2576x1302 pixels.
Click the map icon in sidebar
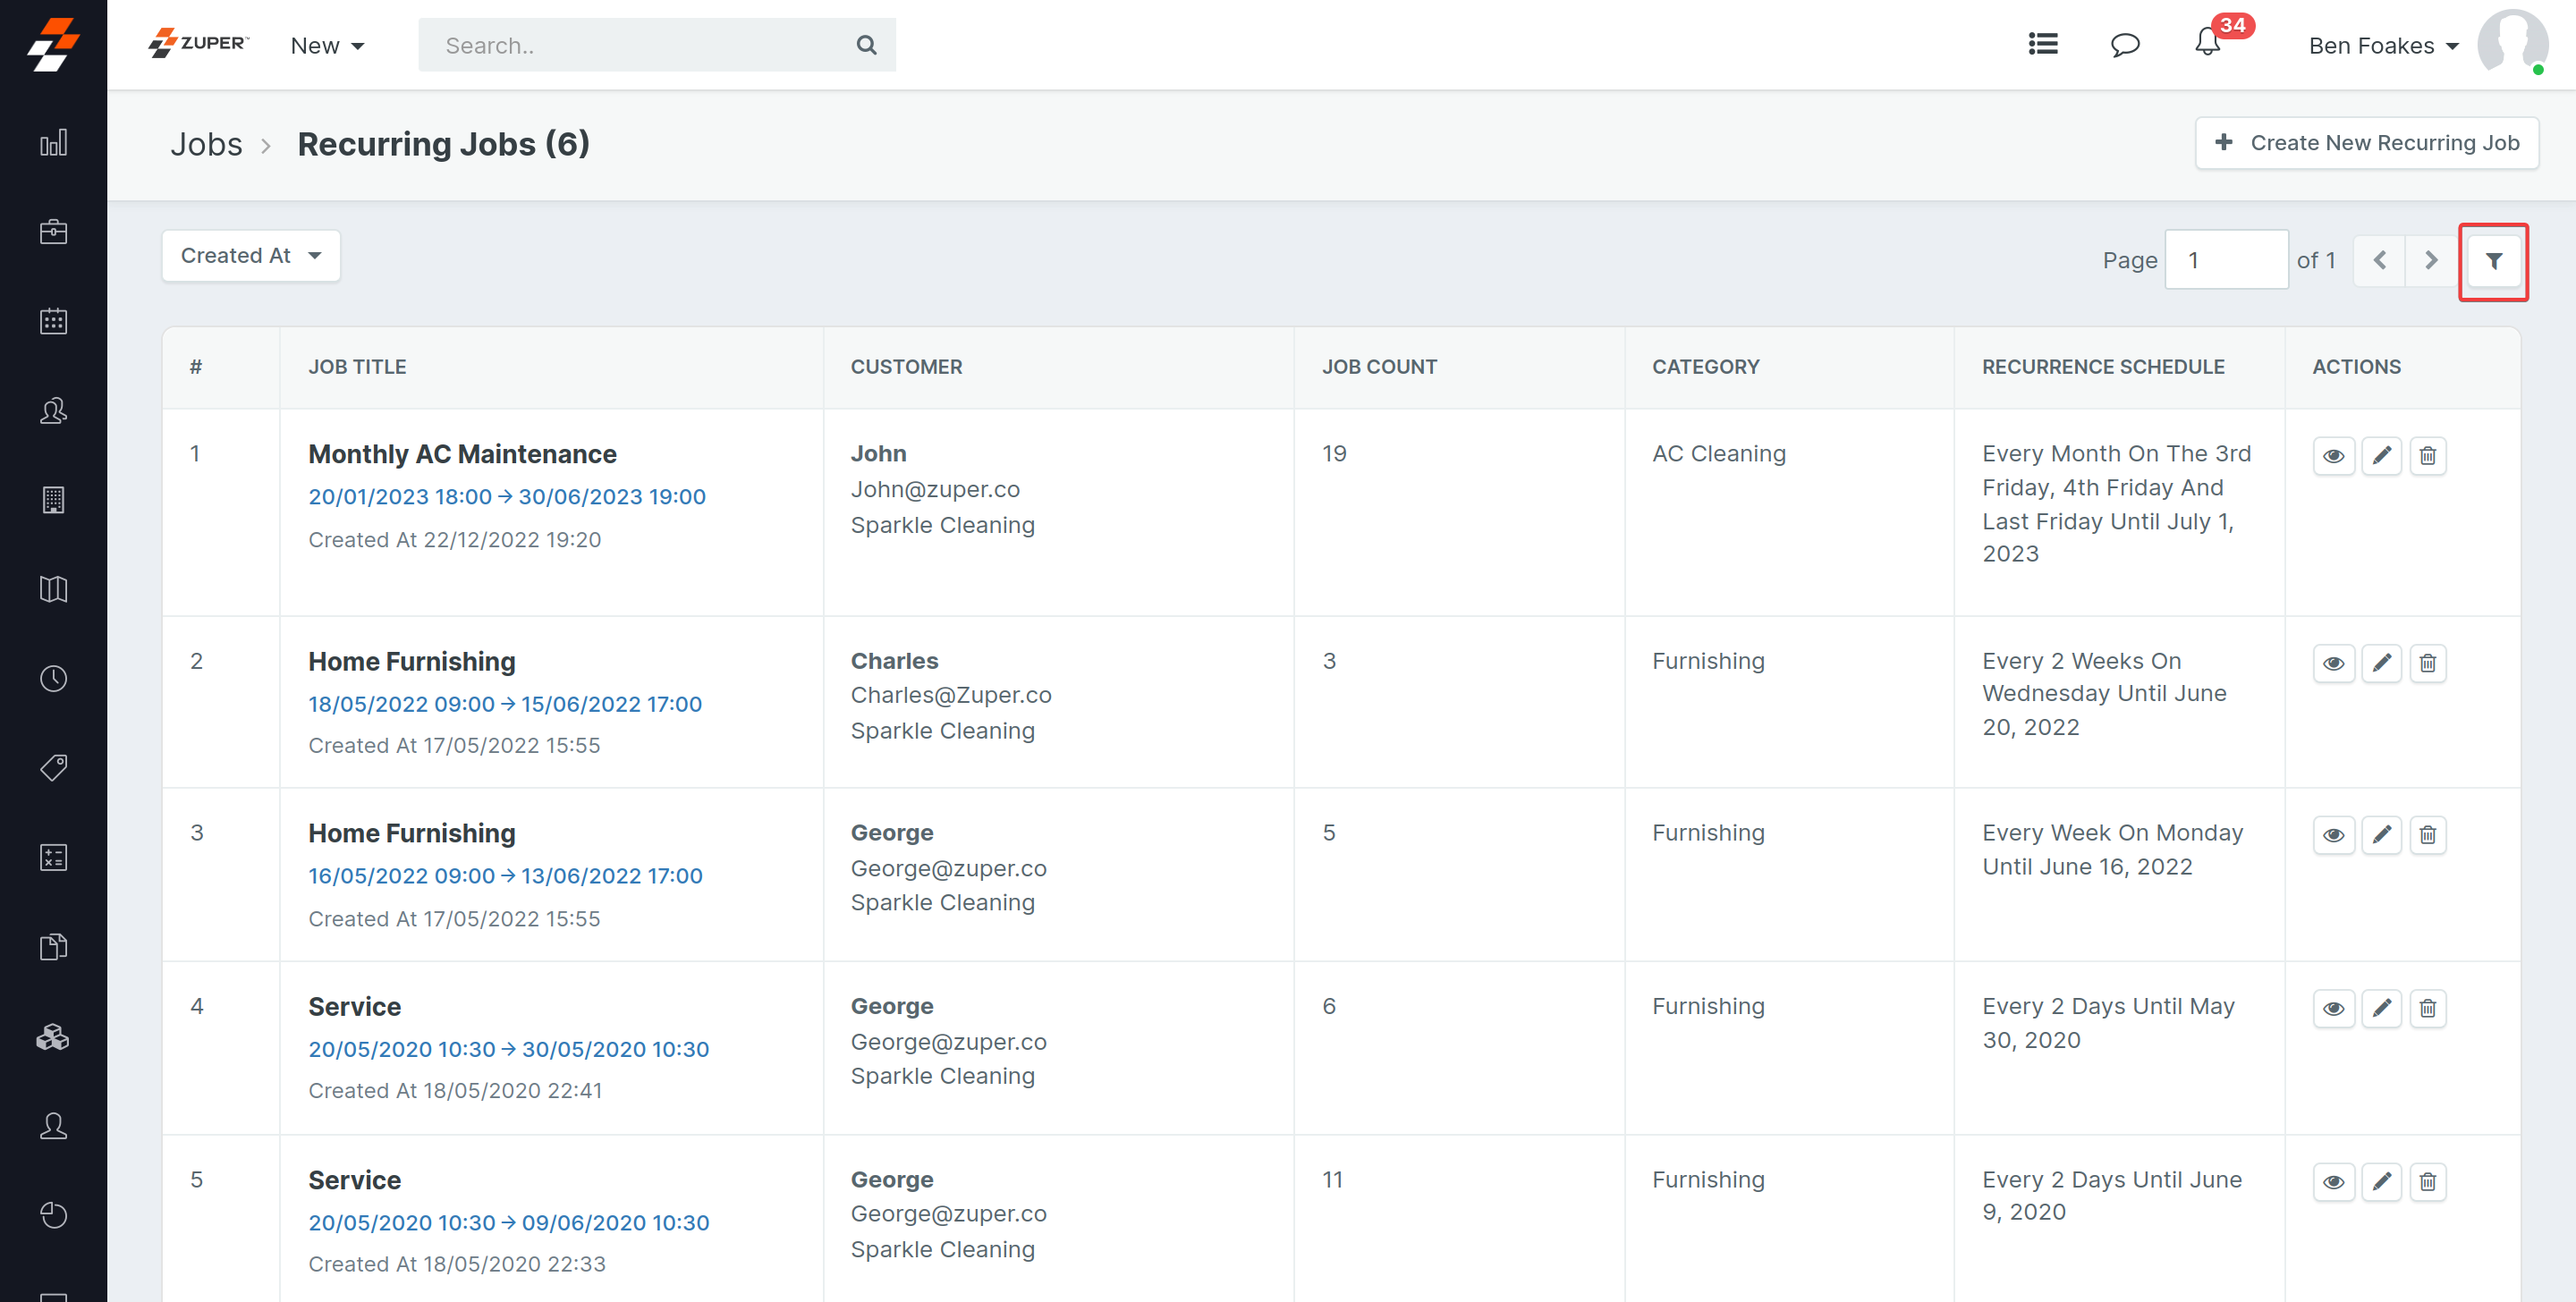click(x=53, y=589)
